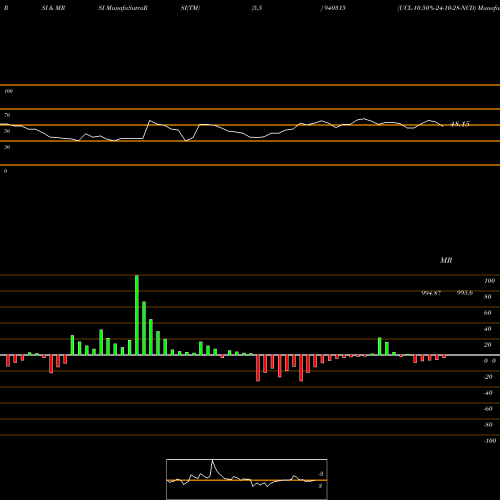The image size is (500, 500).
Task: Click MR axis label -80
Action: click(488, 425)
